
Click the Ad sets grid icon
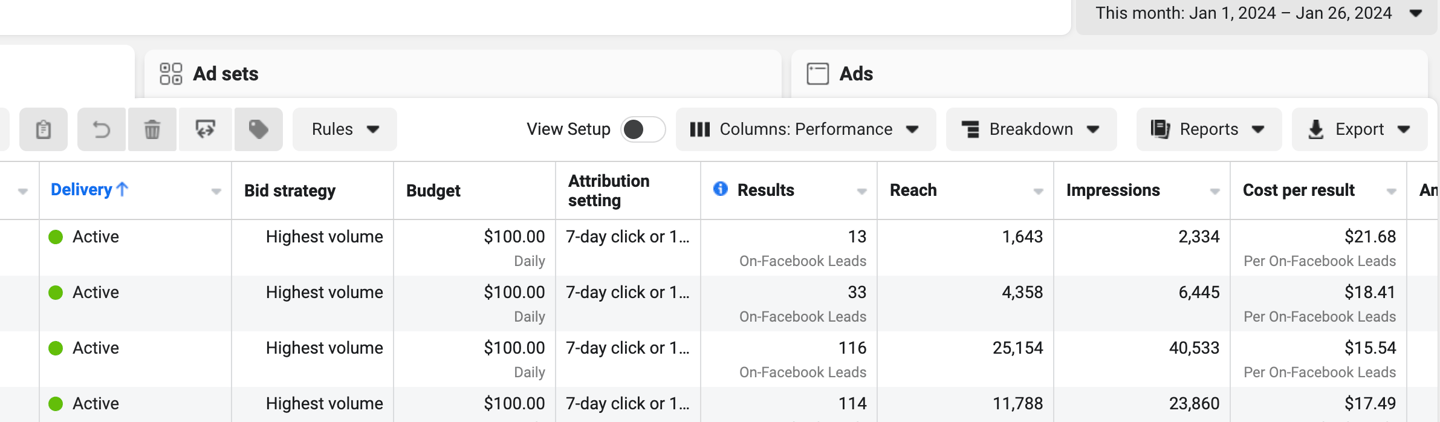(x=171, y=74)
